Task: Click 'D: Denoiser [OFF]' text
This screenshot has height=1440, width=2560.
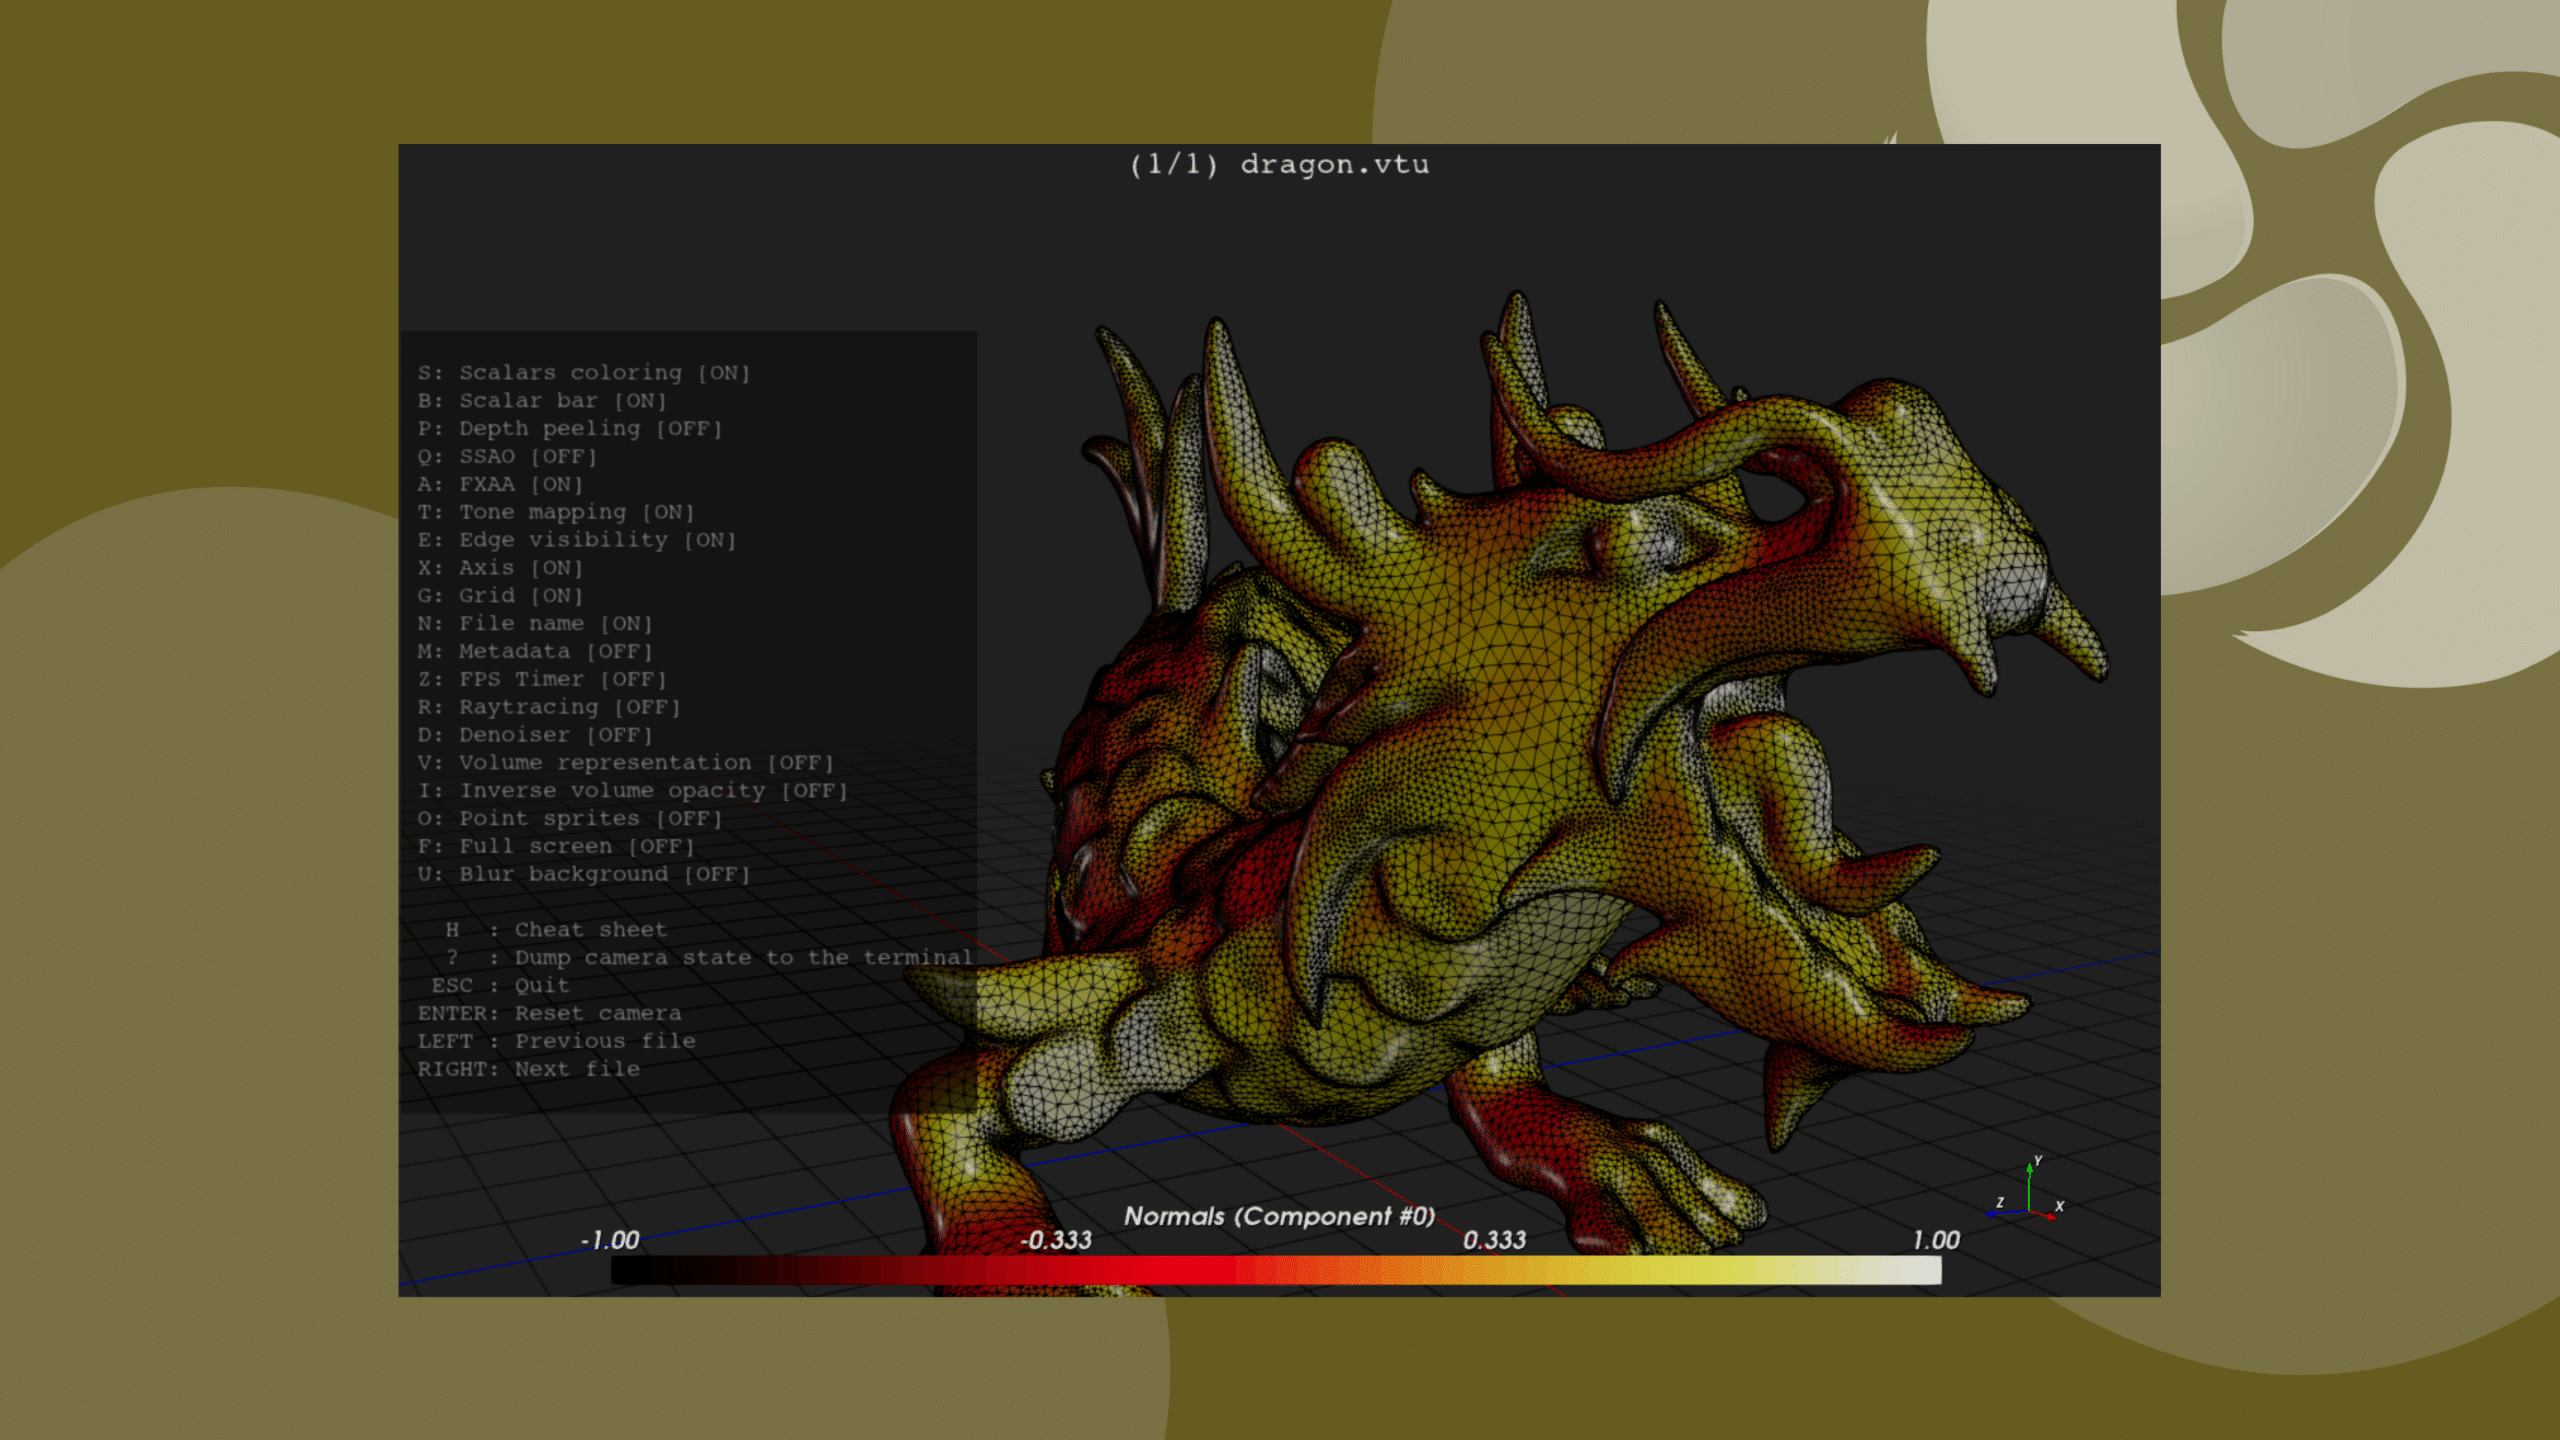Action: tap(535, 735)
